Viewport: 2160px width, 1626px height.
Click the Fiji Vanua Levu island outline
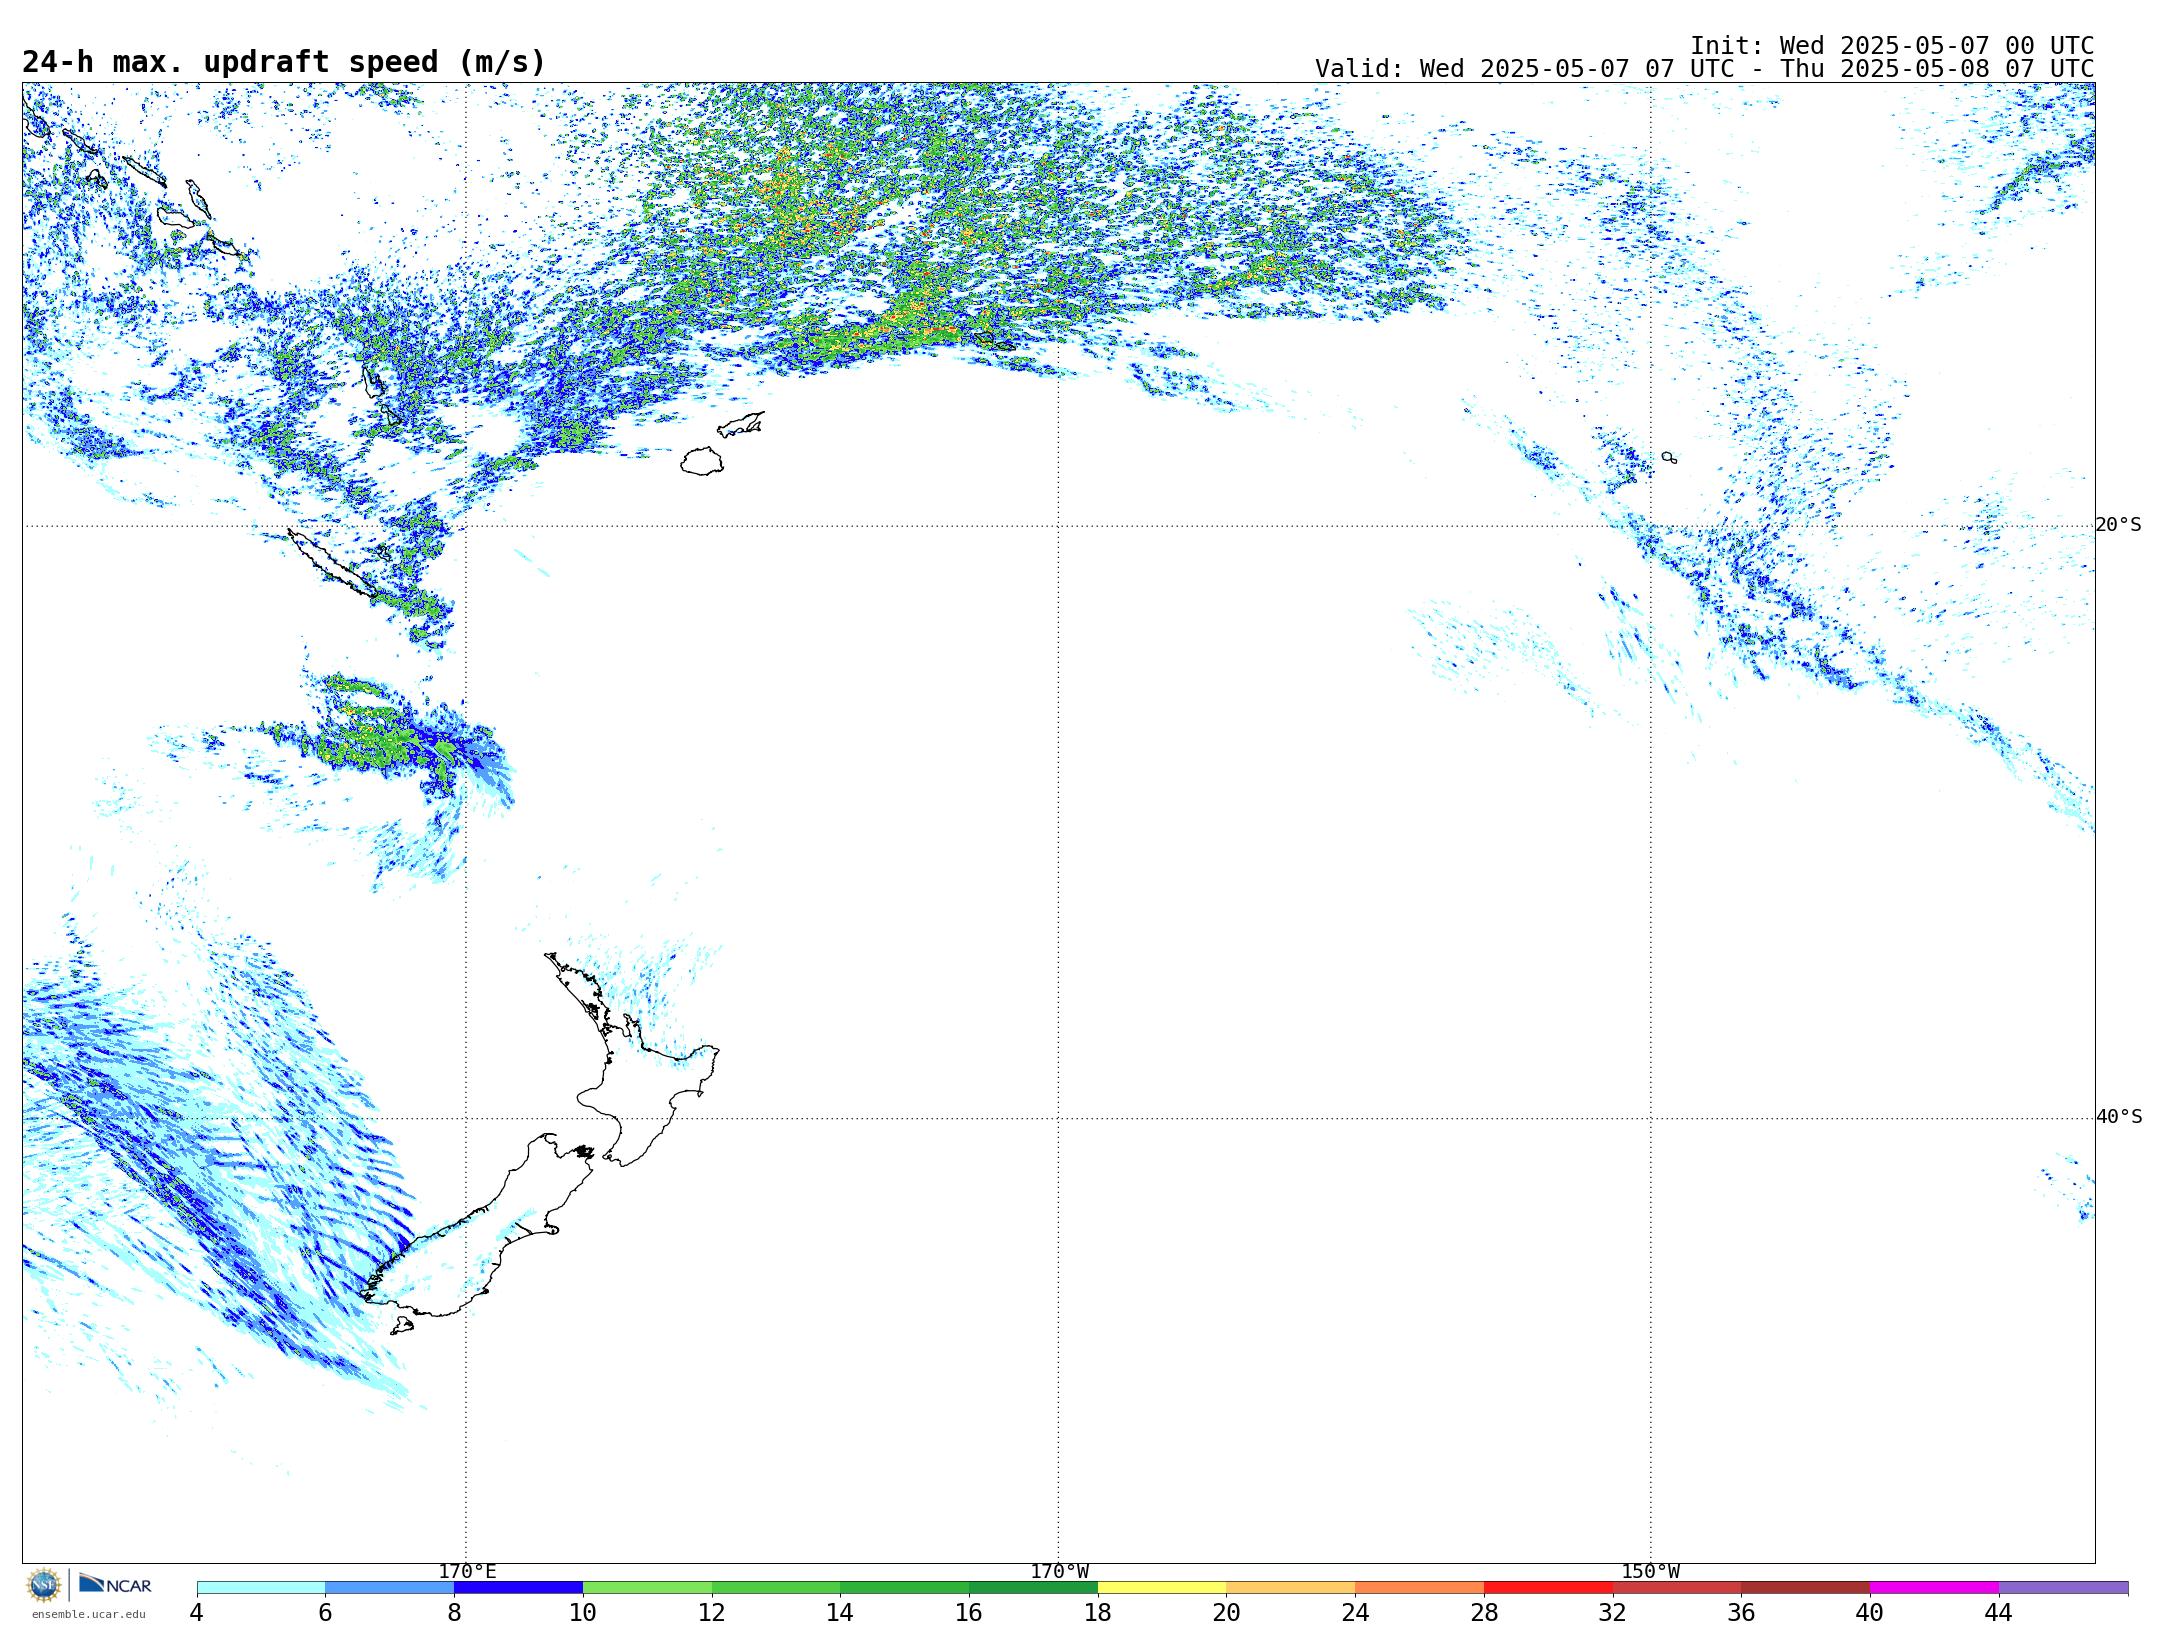(x=741, y=424)
